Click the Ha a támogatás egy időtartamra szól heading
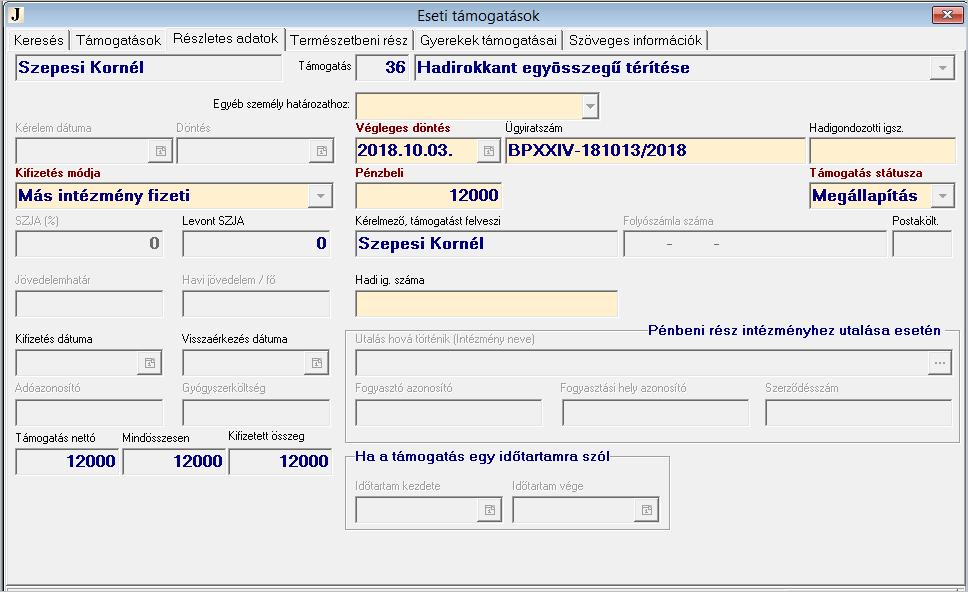The height and width of the screenshot is (592, 968). [482, 457]
